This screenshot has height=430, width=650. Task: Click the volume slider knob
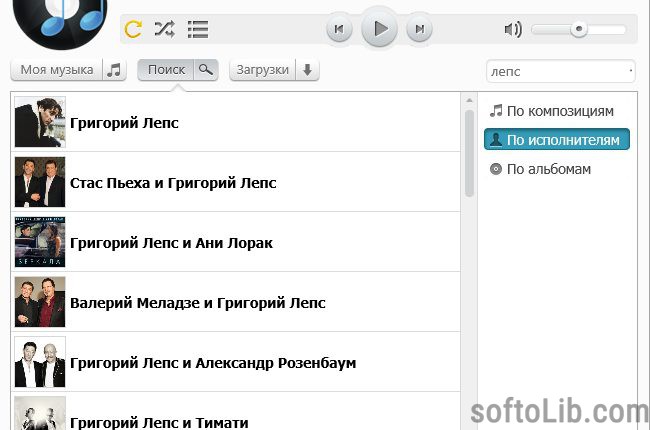[579, 29]
